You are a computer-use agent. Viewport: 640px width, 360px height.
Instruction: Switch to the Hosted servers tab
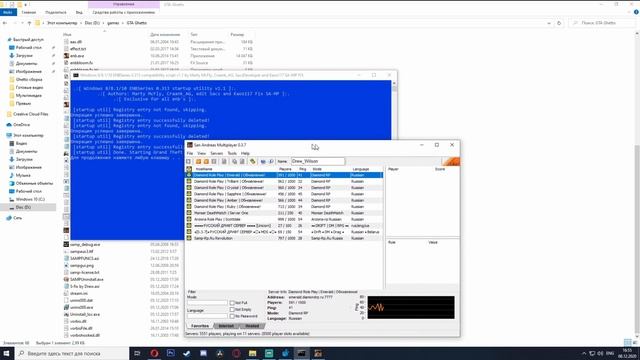point(252,326)
